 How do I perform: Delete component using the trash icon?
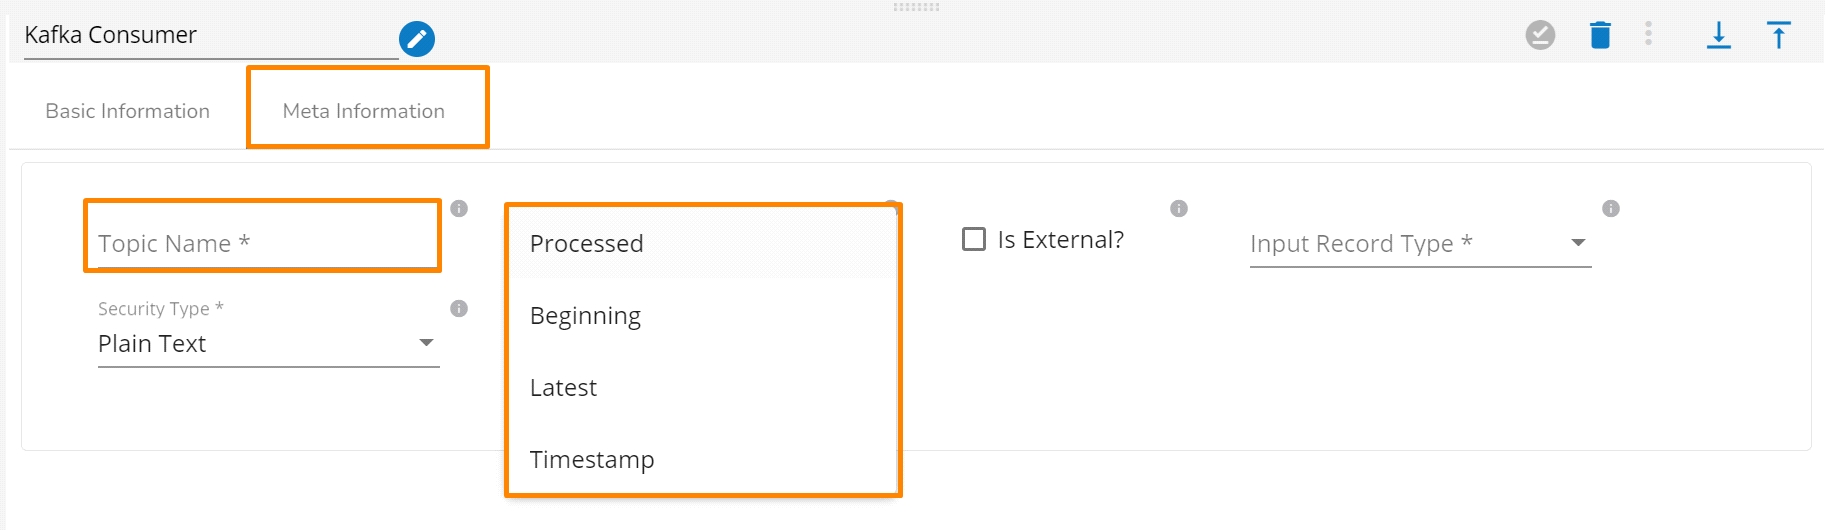[1600, 35]
